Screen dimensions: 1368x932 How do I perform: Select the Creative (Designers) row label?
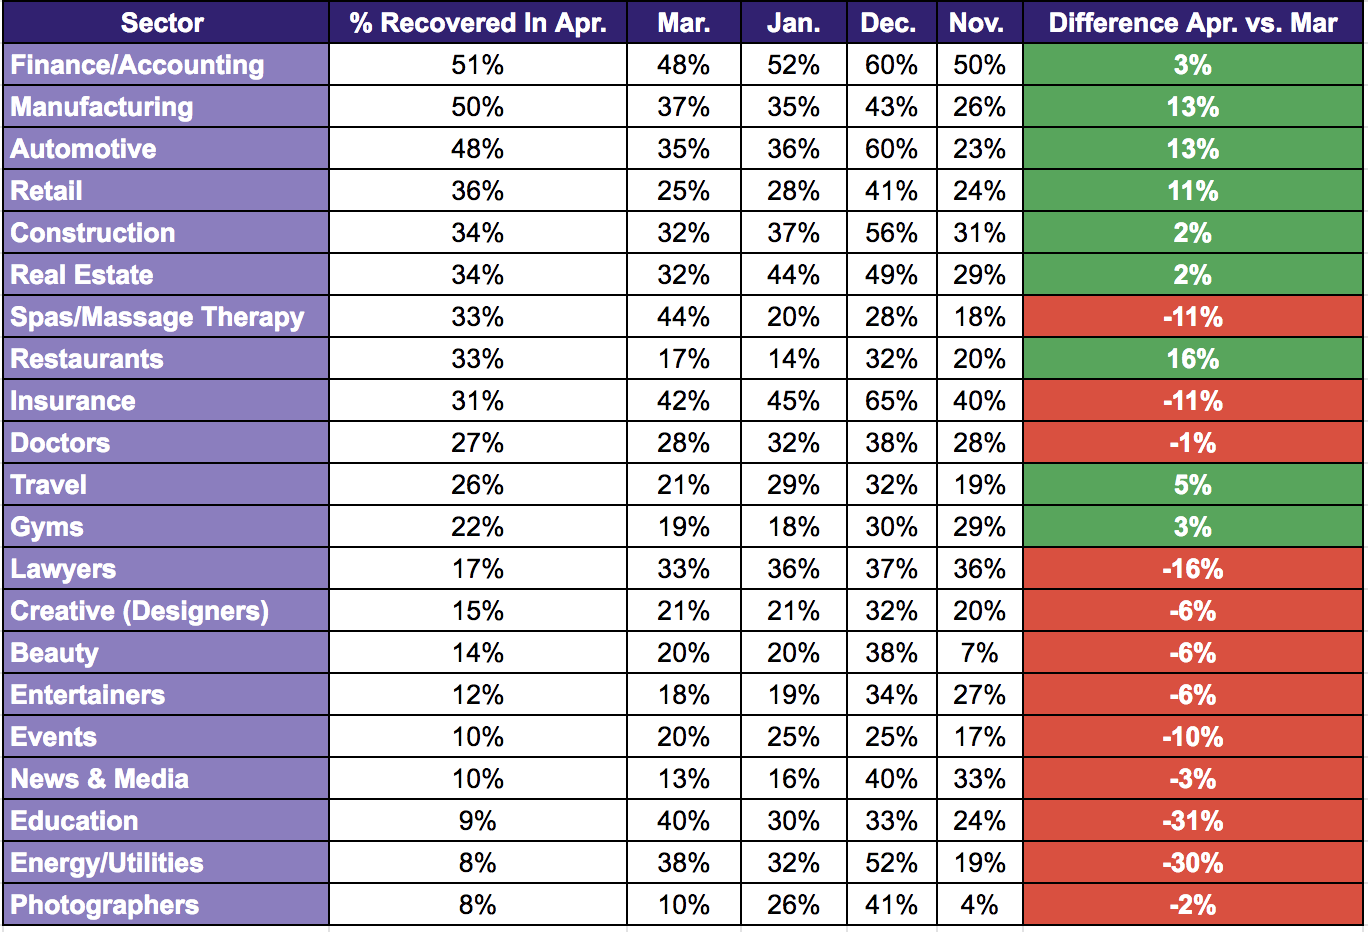click(140, 611)
